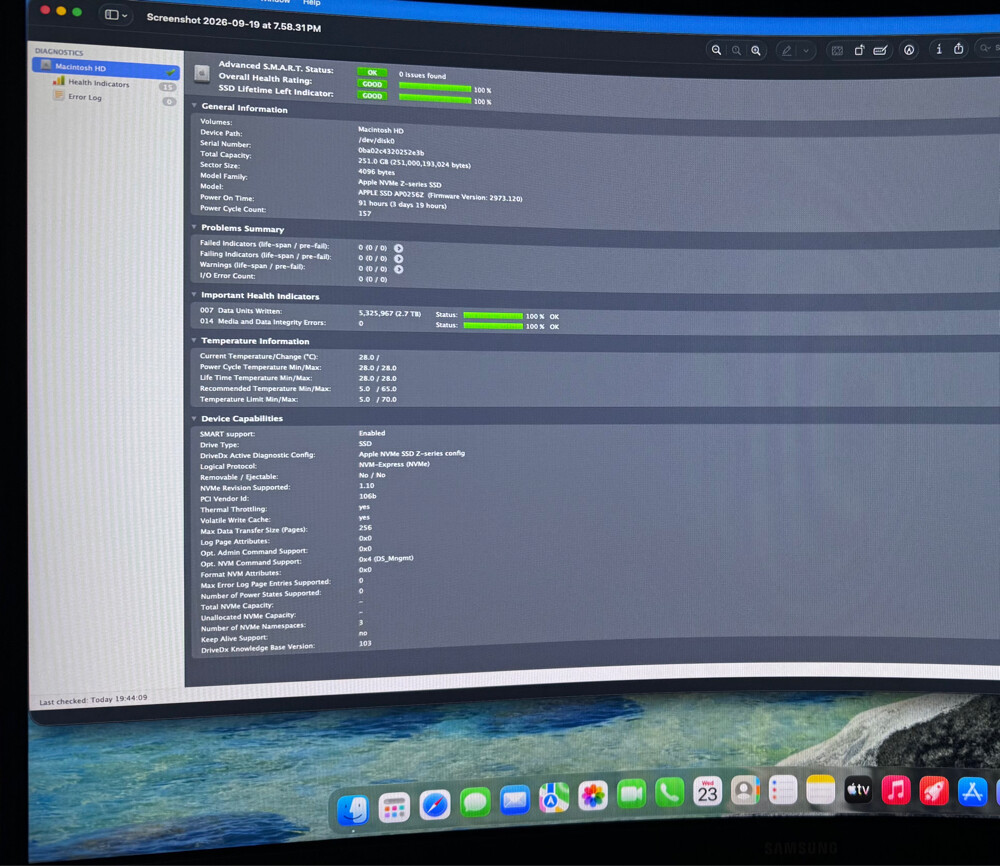The height and width of the screenshot is (866, 1000).
Task: Click the dashed selection rectangle toolbar icon
Action: coord(837,50)
